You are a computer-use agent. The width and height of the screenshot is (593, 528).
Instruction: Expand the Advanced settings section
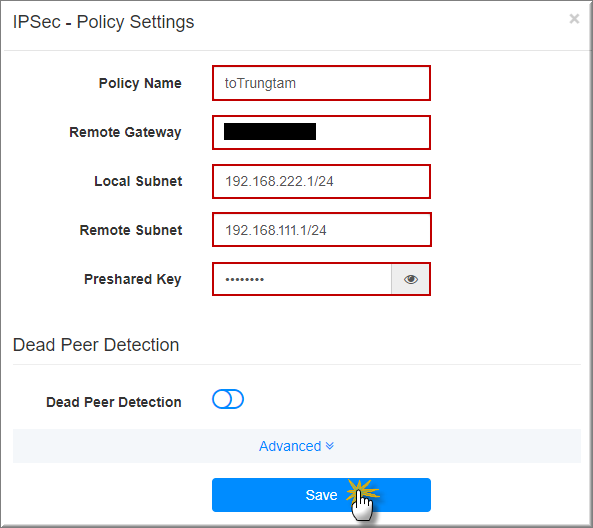[x=296, y=446]
